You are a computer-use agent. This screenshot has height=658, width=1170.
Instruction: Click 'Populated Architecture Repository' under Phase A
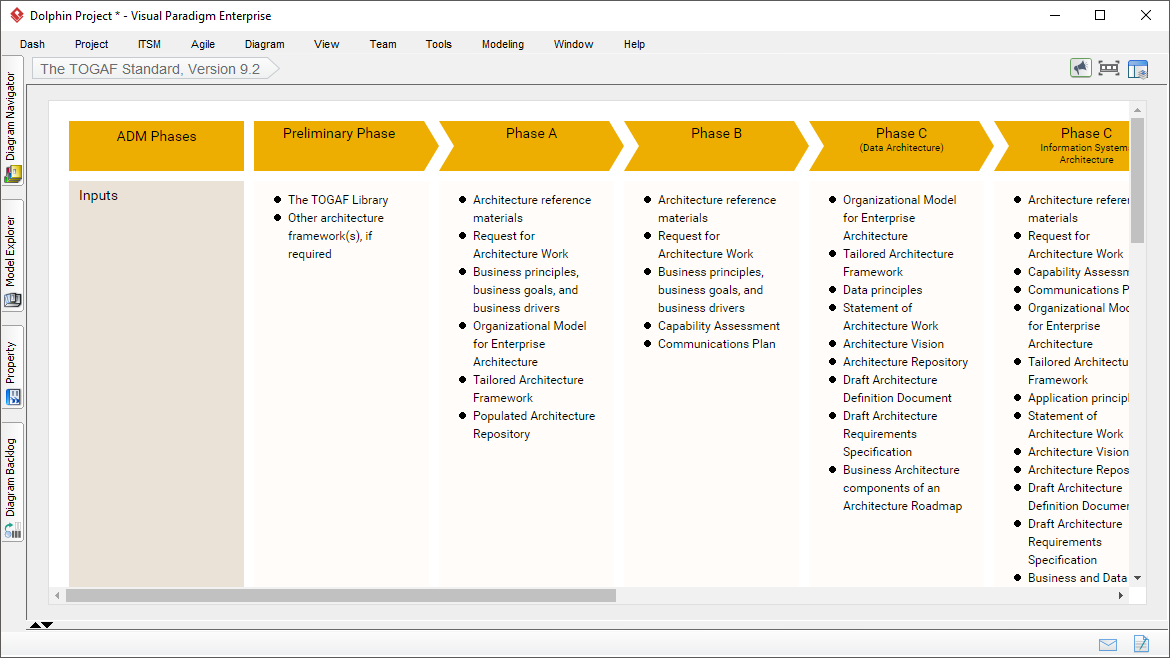pos(534,425)
